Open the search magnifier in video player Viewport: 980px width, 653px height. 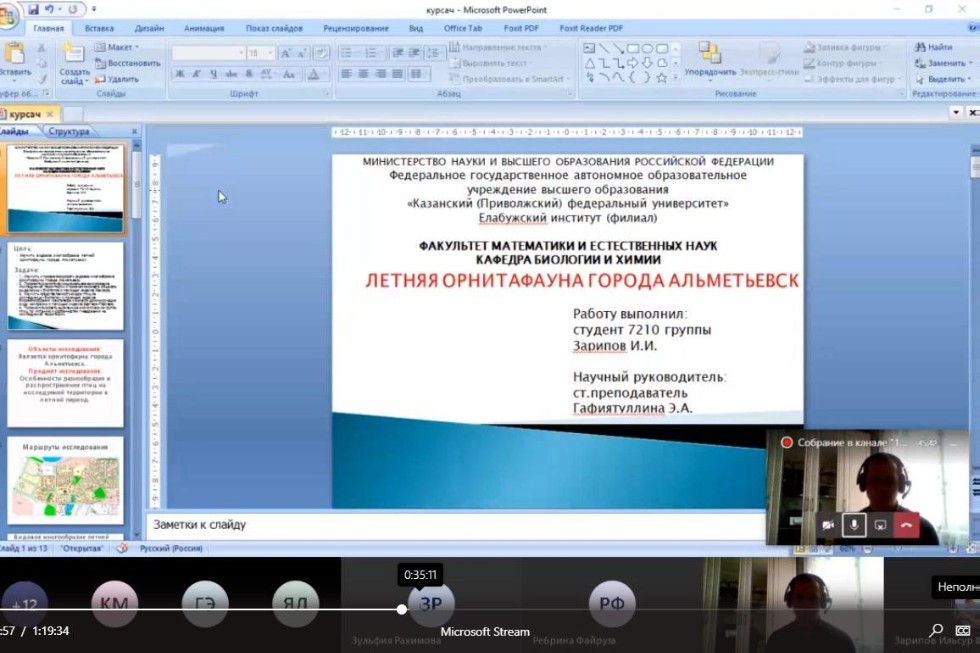pyautogui.click(x=936, y=630)
